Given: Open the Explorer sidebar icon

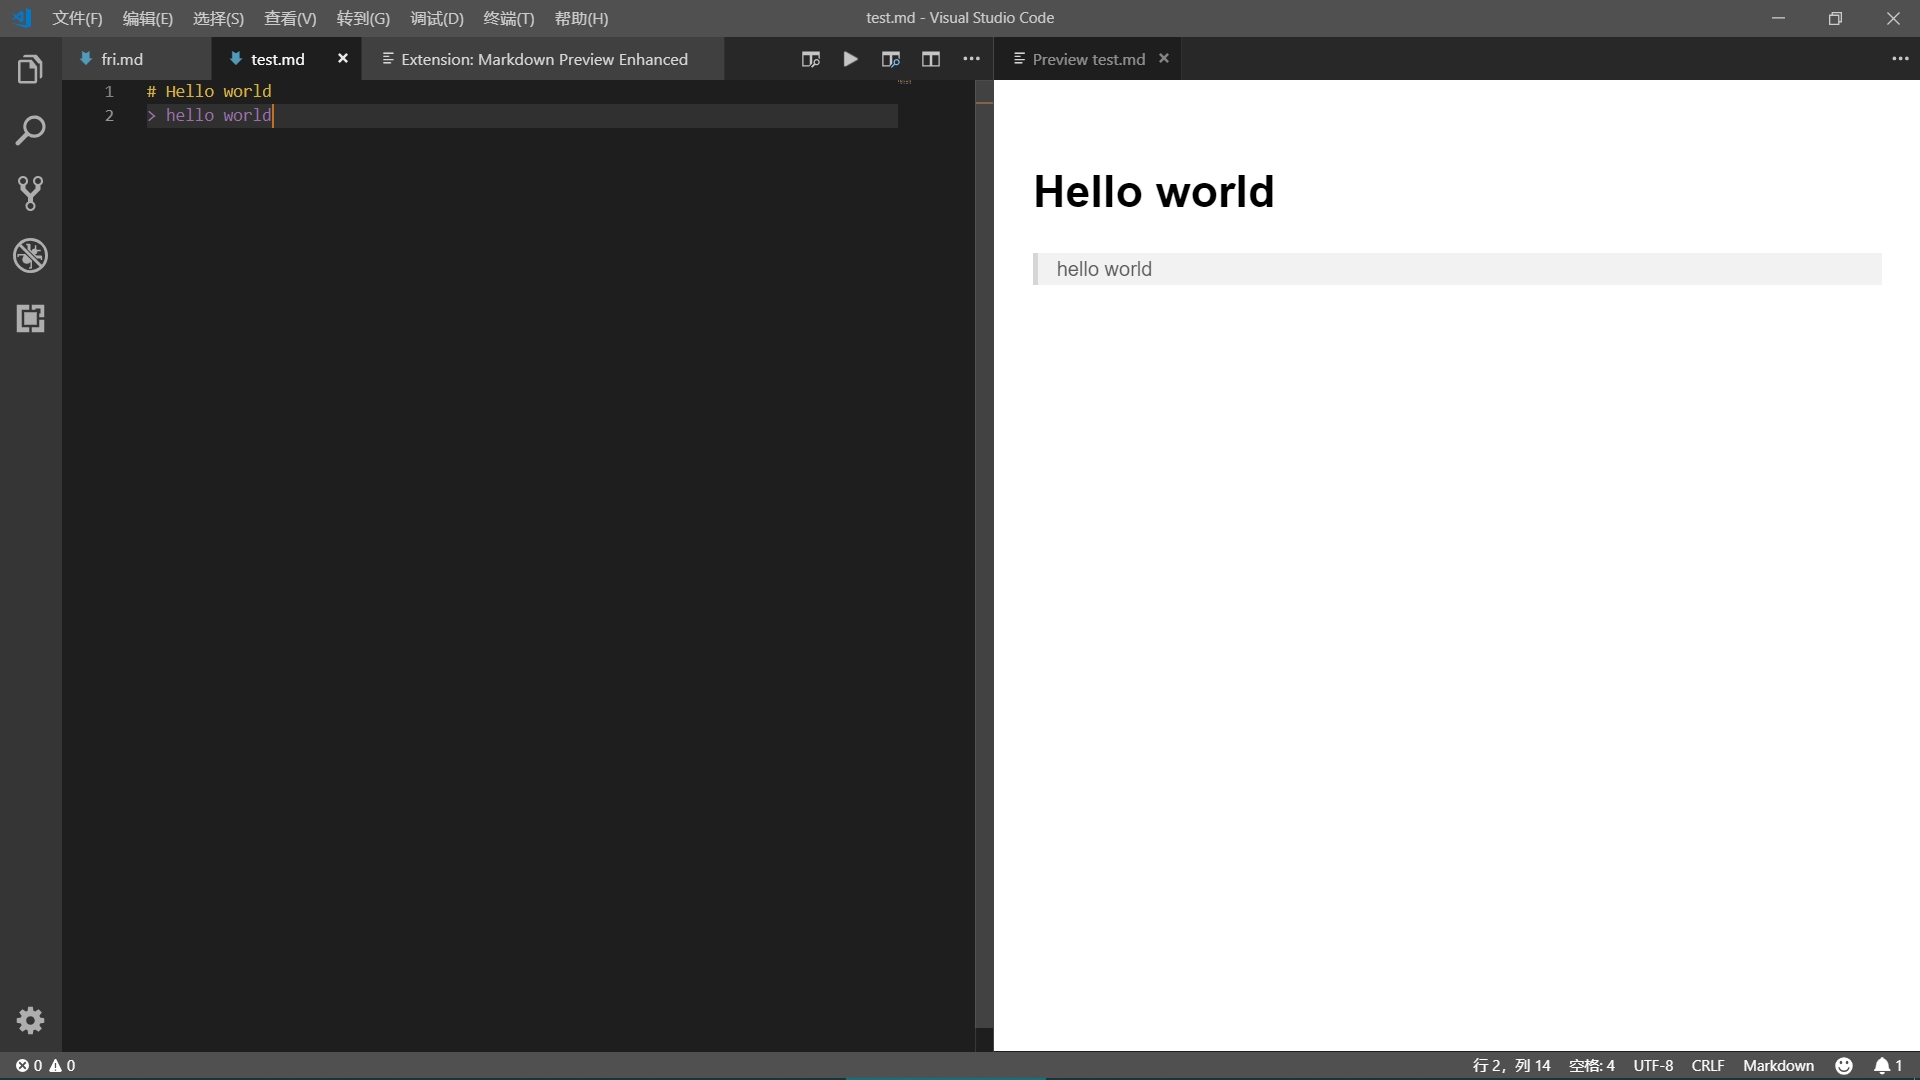Looking at the screenshot, I should (x=30, y=68).
